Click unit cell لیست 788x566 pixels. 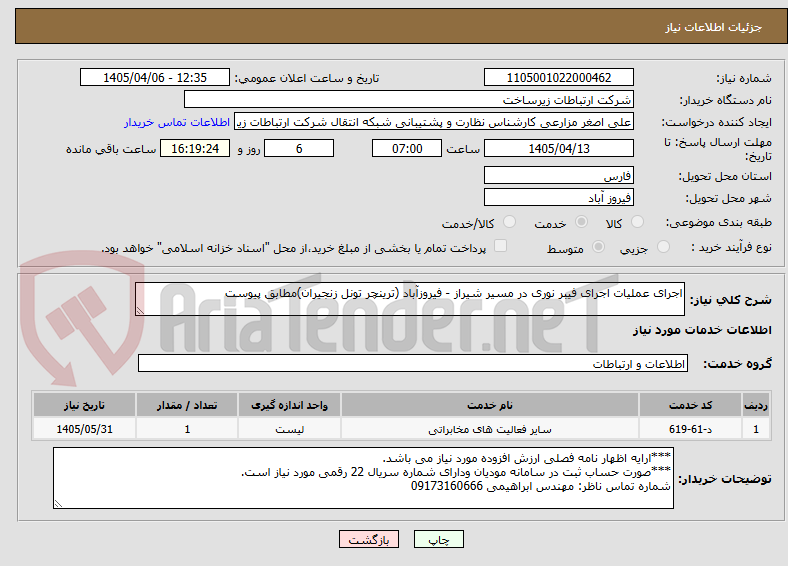pos(289,429)
